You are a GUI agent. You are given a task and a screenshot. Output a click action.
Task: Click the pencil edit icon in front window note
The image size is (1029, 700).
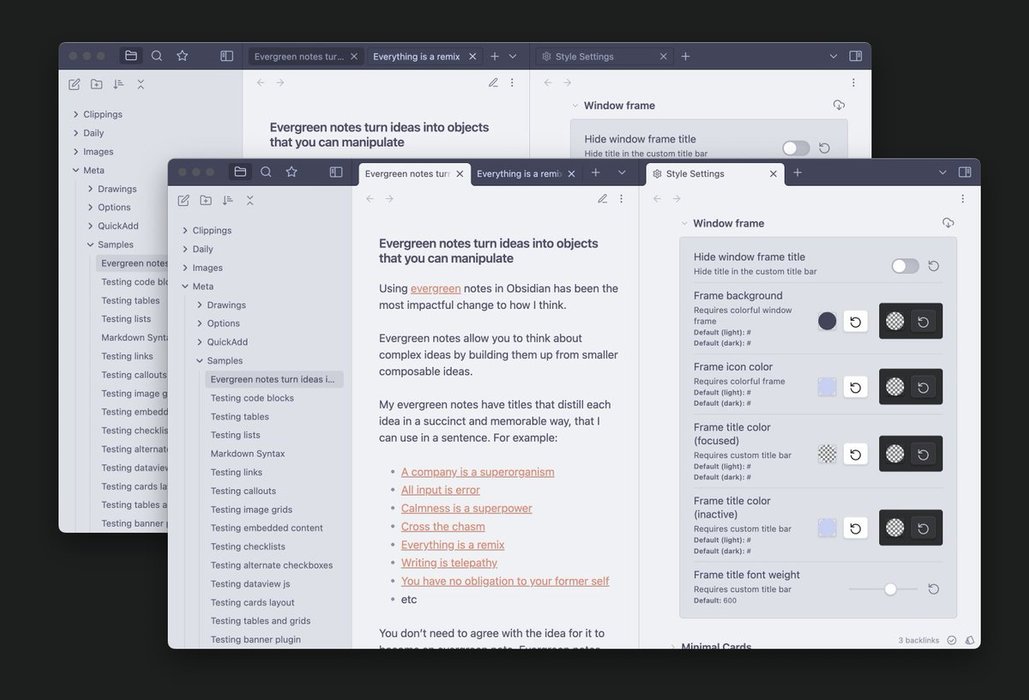(602, 198)
